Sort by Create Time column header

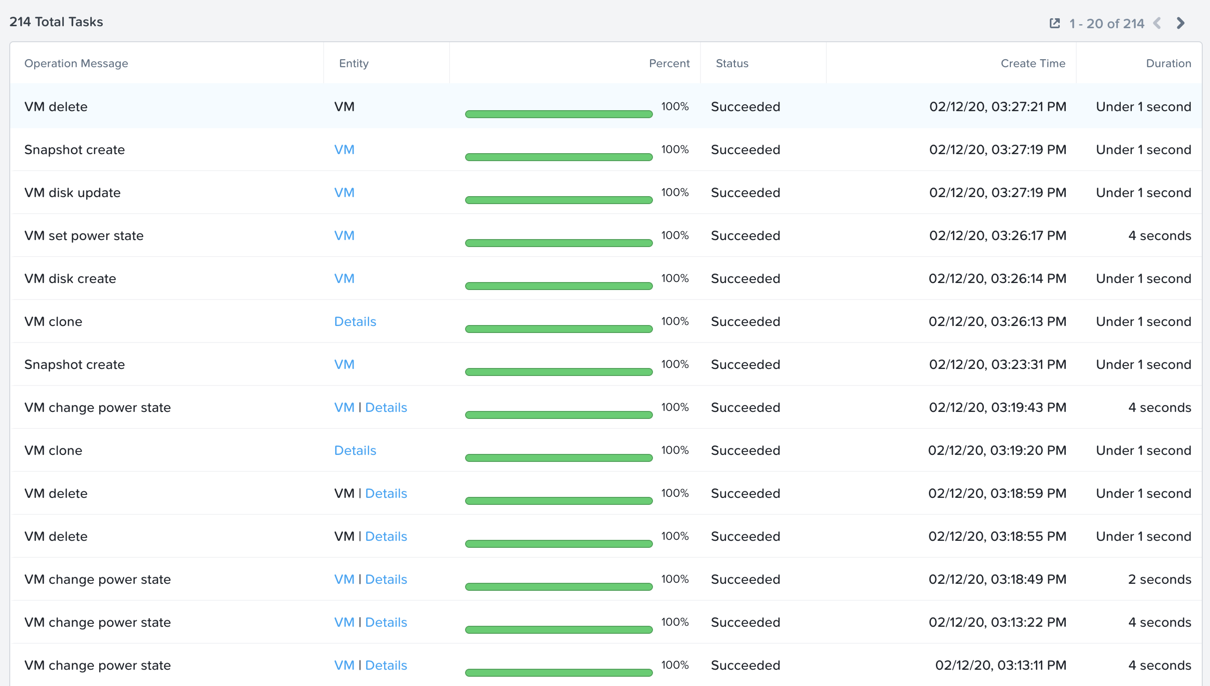coord(1033,63)
